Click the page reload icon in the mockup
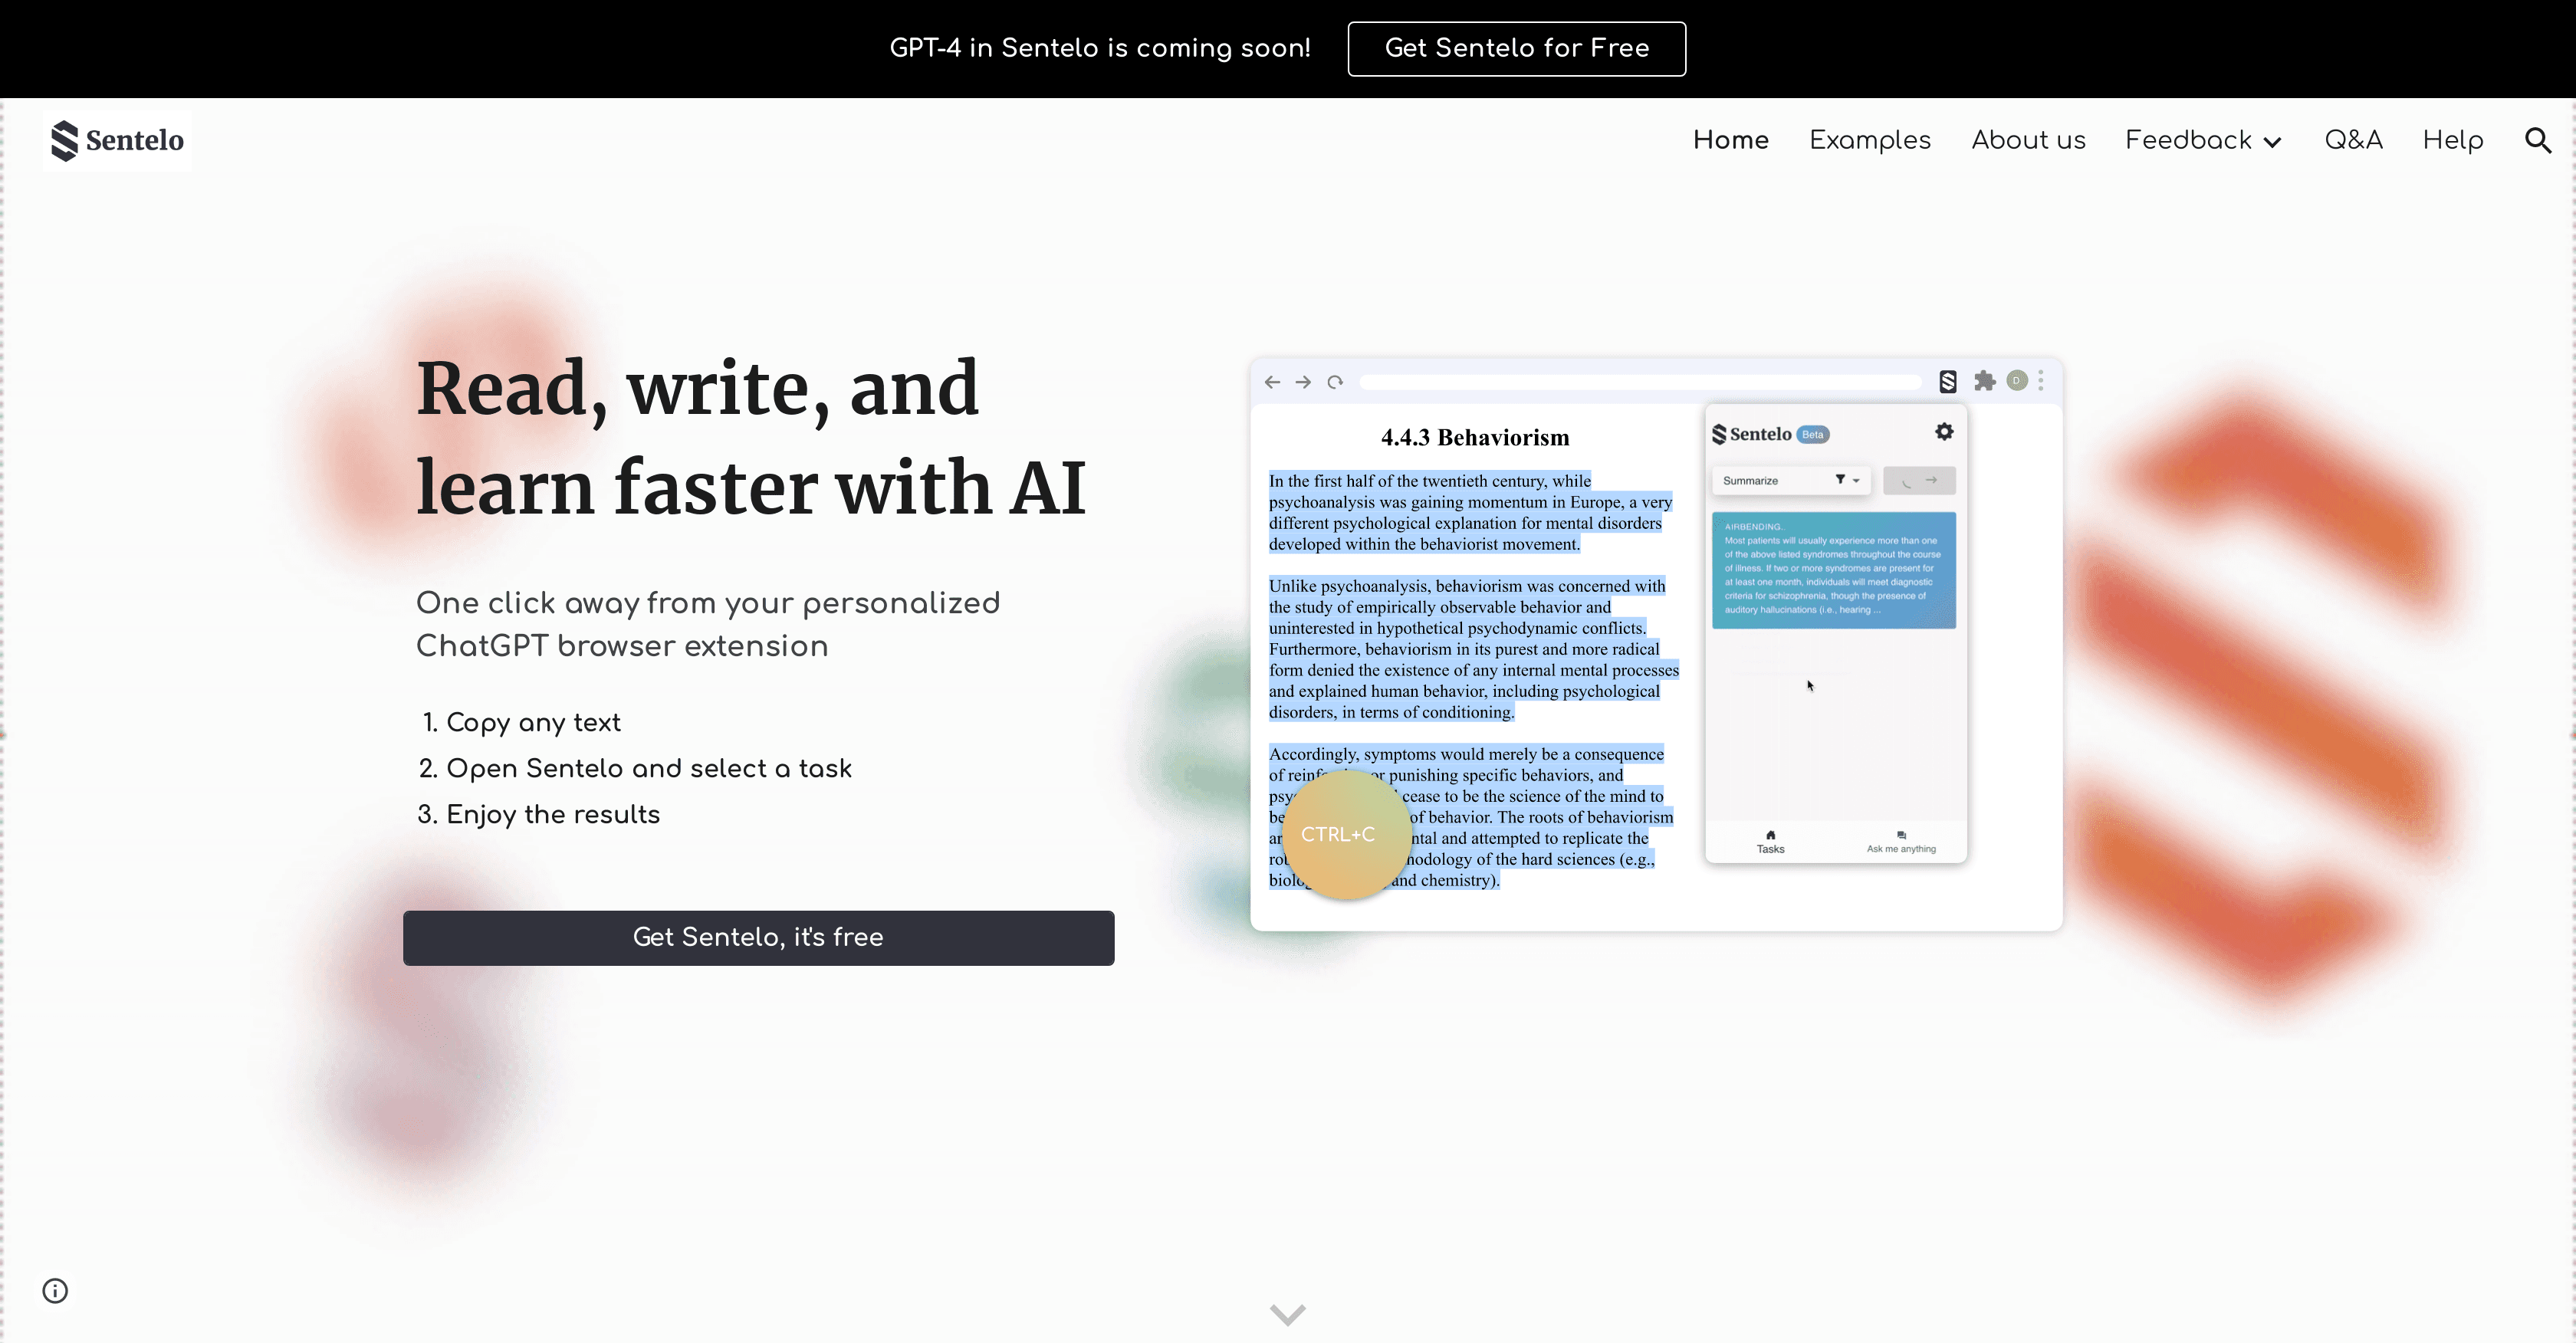The image size is (2576, 1343). point(1336,382)
